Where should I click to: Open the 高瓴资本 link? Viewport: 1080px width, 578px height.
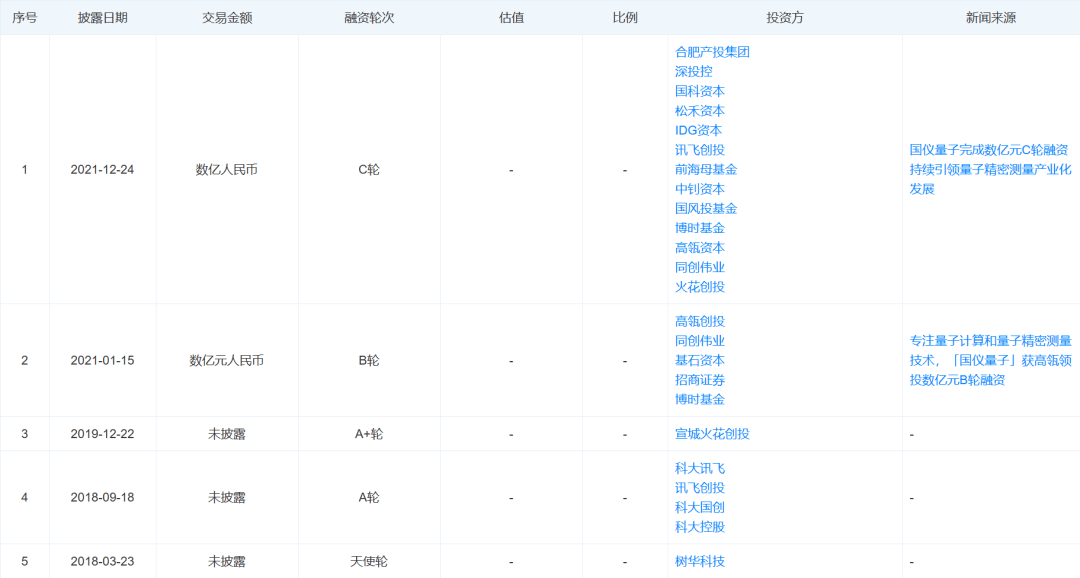(700, 247)
